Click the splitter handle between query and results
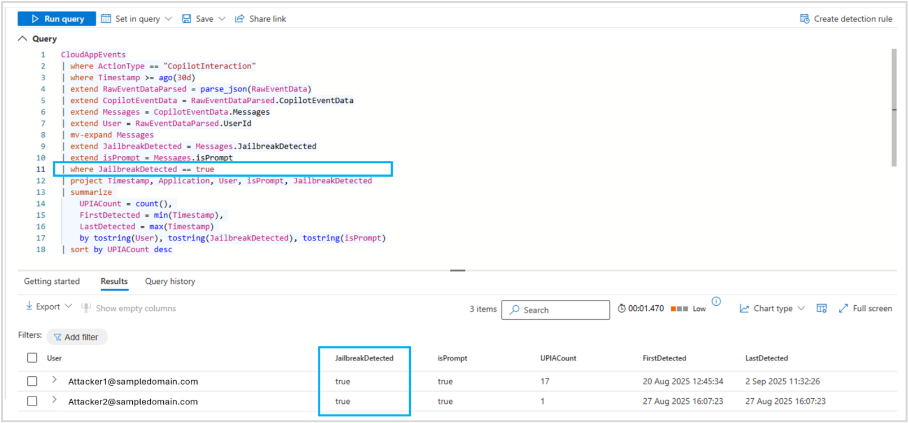This screenshot has width=909, height=423. click(x=458, y=270)
